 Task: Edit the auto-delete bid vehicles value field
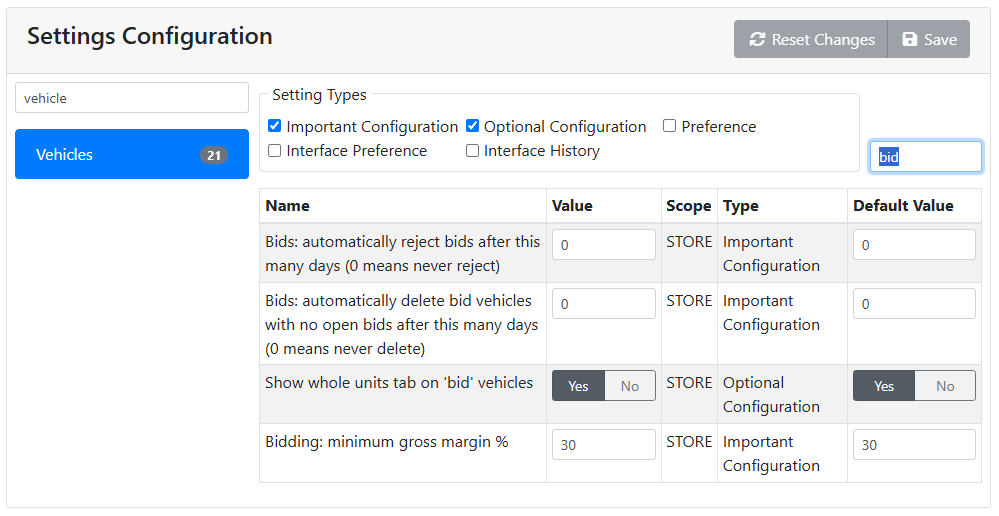[x=603, y=304]
